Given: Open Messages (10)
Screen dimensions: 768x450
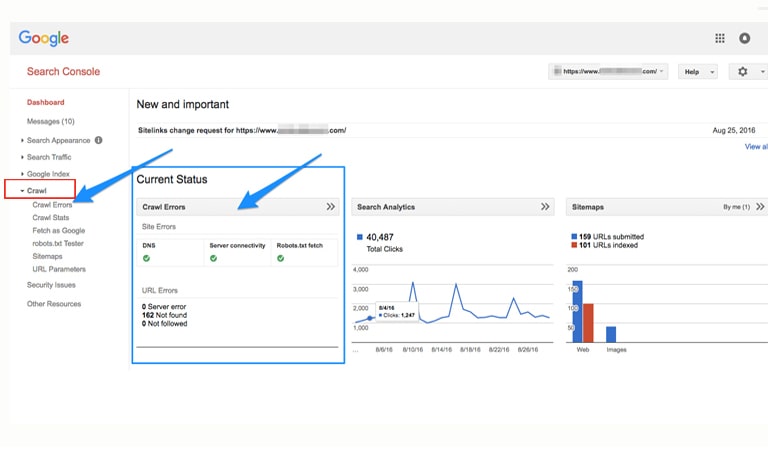Looking at the screenshot, I should point(50,121).
